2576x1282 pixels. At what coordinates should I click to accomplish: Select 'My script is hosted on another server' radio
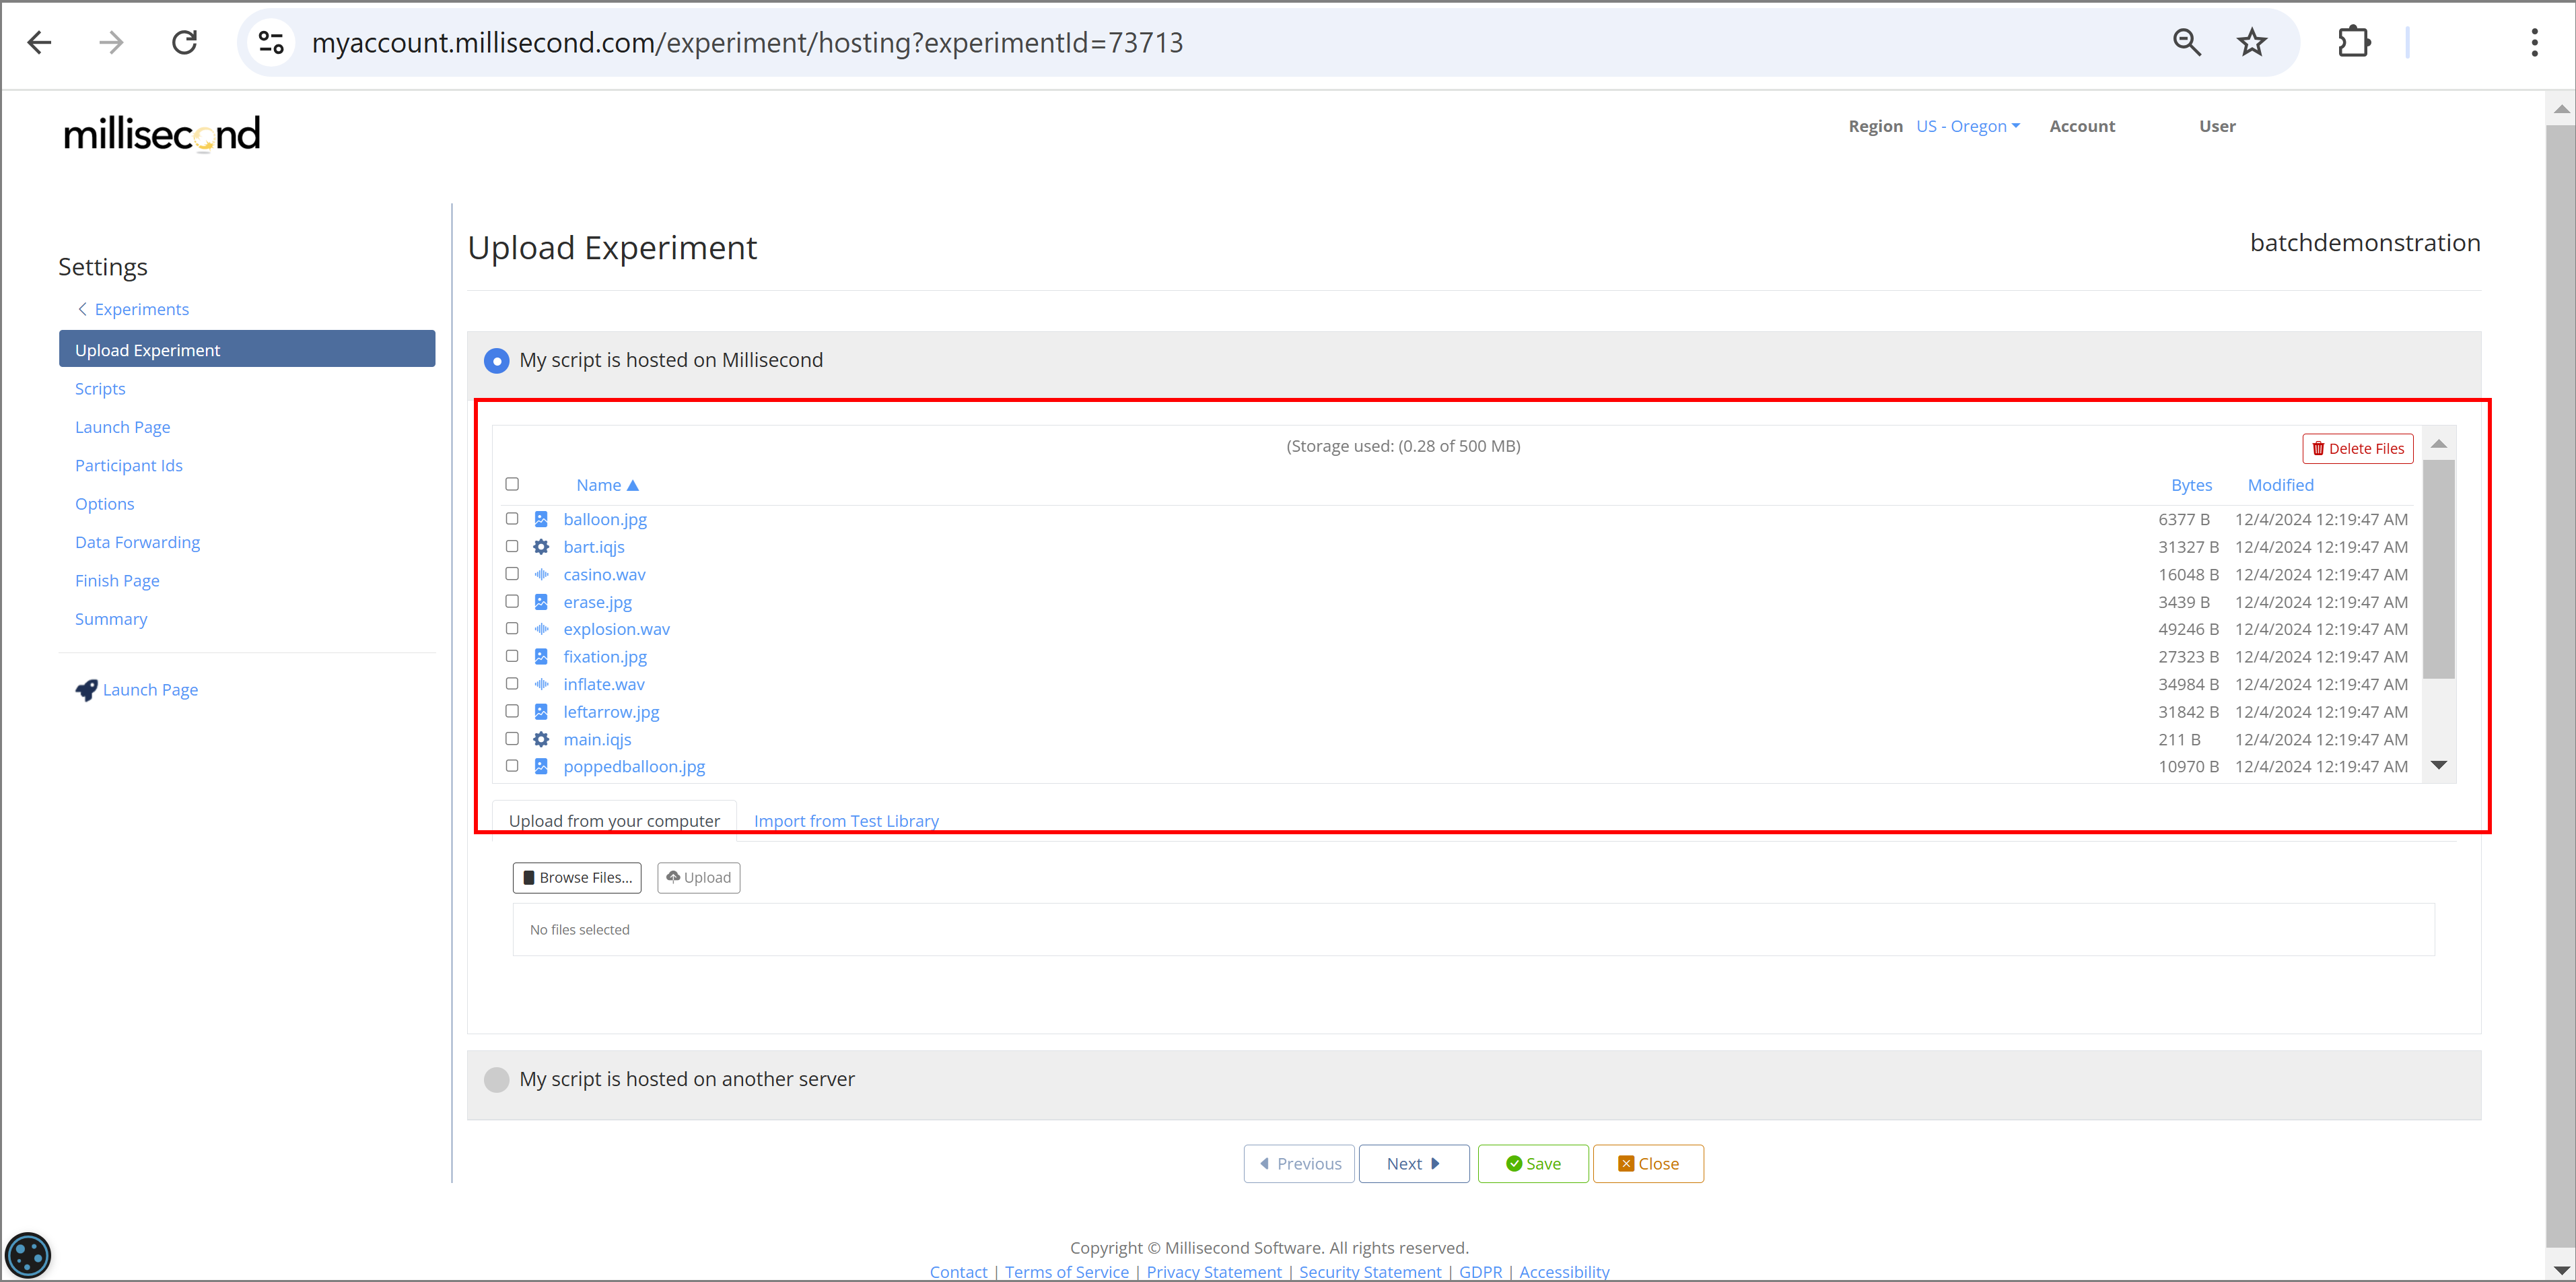click(x=496, y=1080)
